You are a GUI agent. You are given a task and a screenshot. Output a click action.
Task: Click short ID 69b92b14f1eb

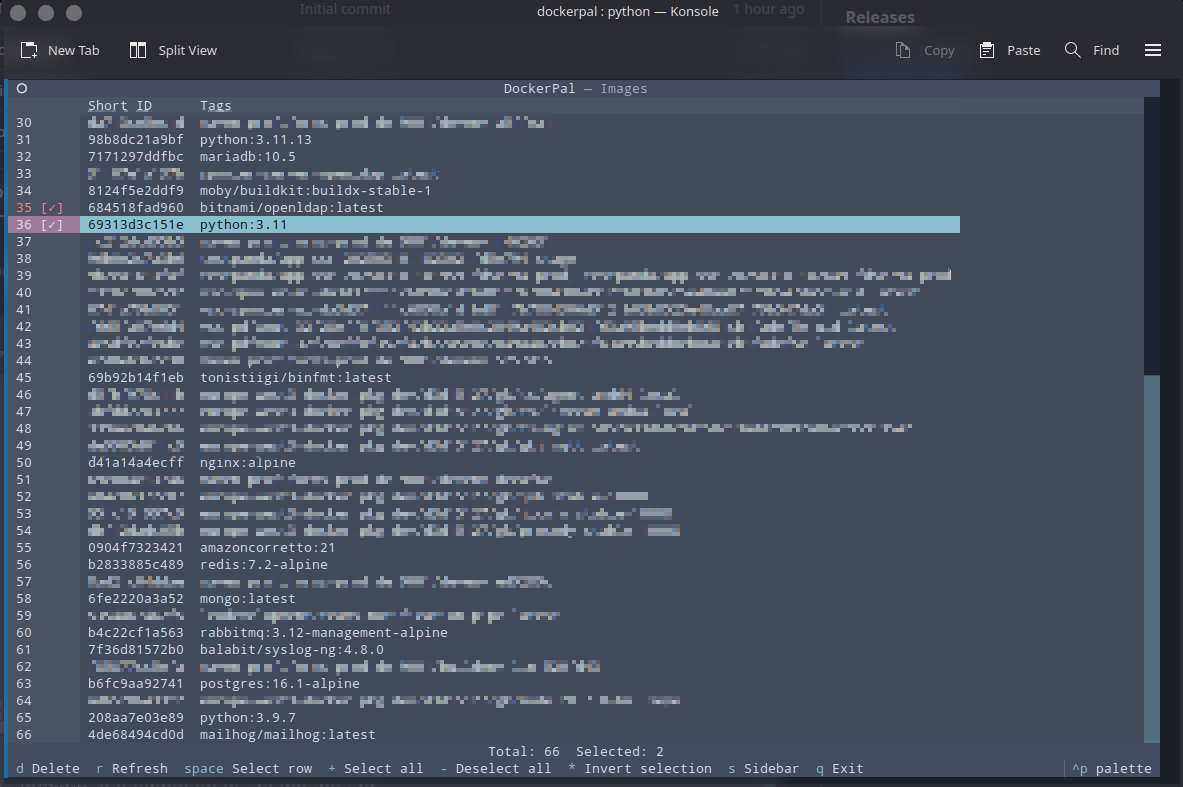coord(136,377)
